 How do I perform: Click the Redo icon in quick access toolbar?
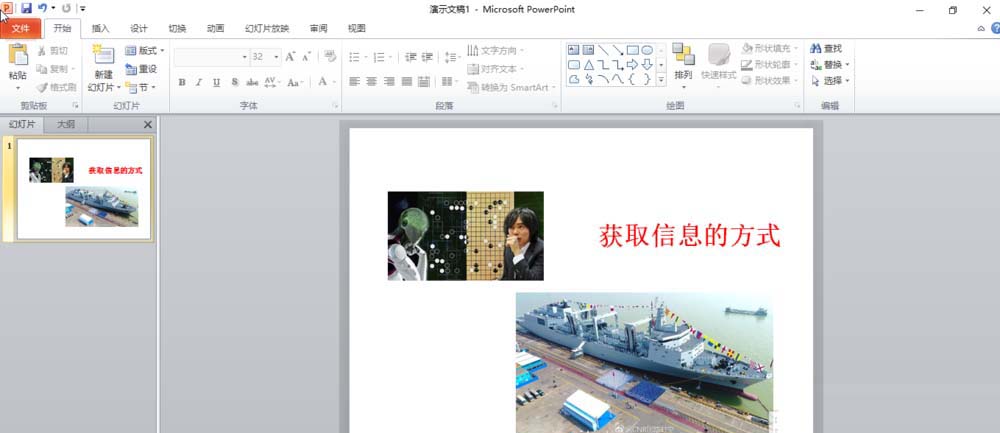click(x=66, y=8)
